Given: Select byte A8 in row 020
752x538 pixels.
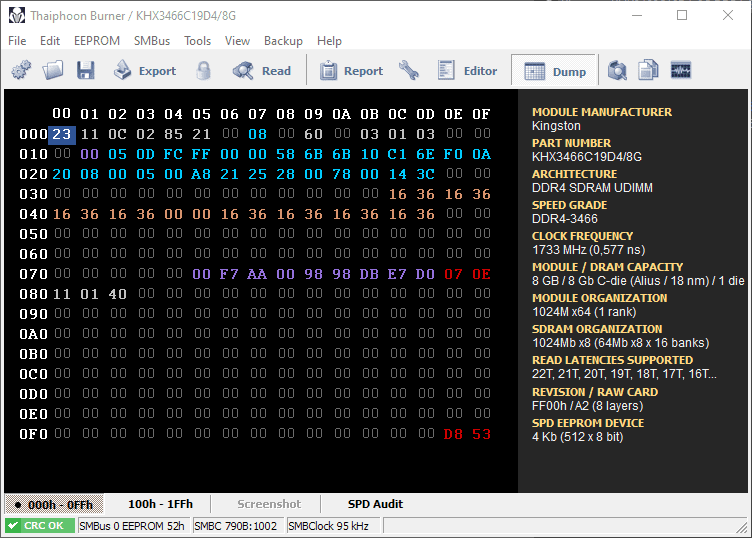Looking at the screenshot, I should pos(201,174).
